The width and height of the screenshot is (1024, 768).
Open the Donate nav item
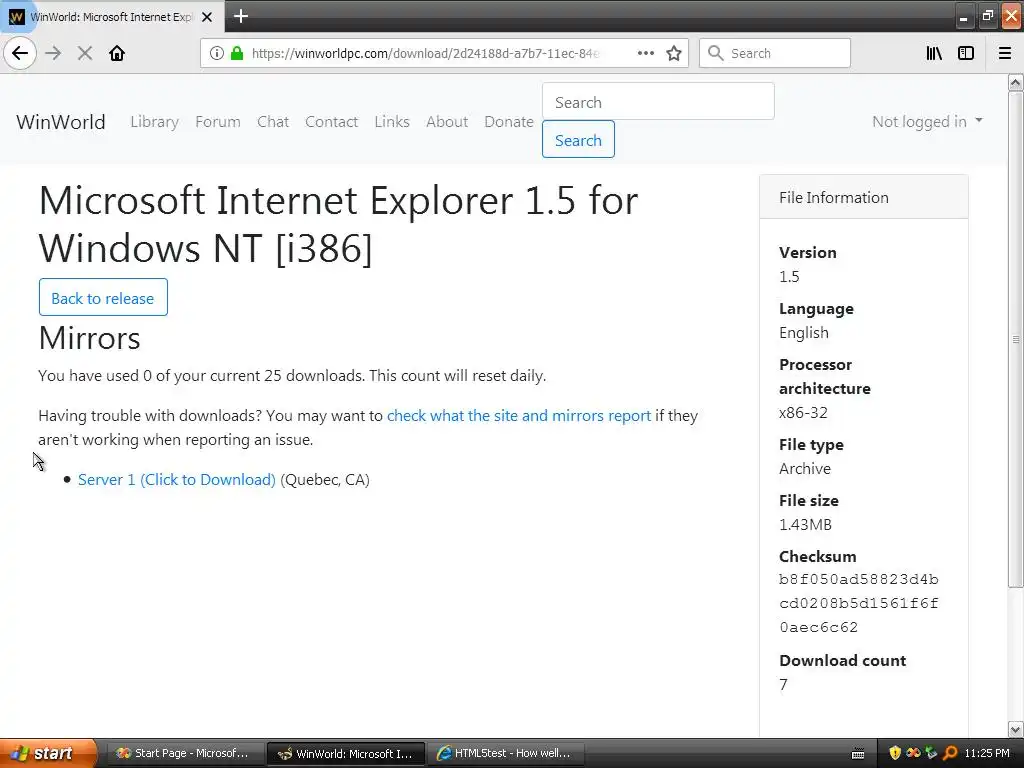[x=509, y=122]
